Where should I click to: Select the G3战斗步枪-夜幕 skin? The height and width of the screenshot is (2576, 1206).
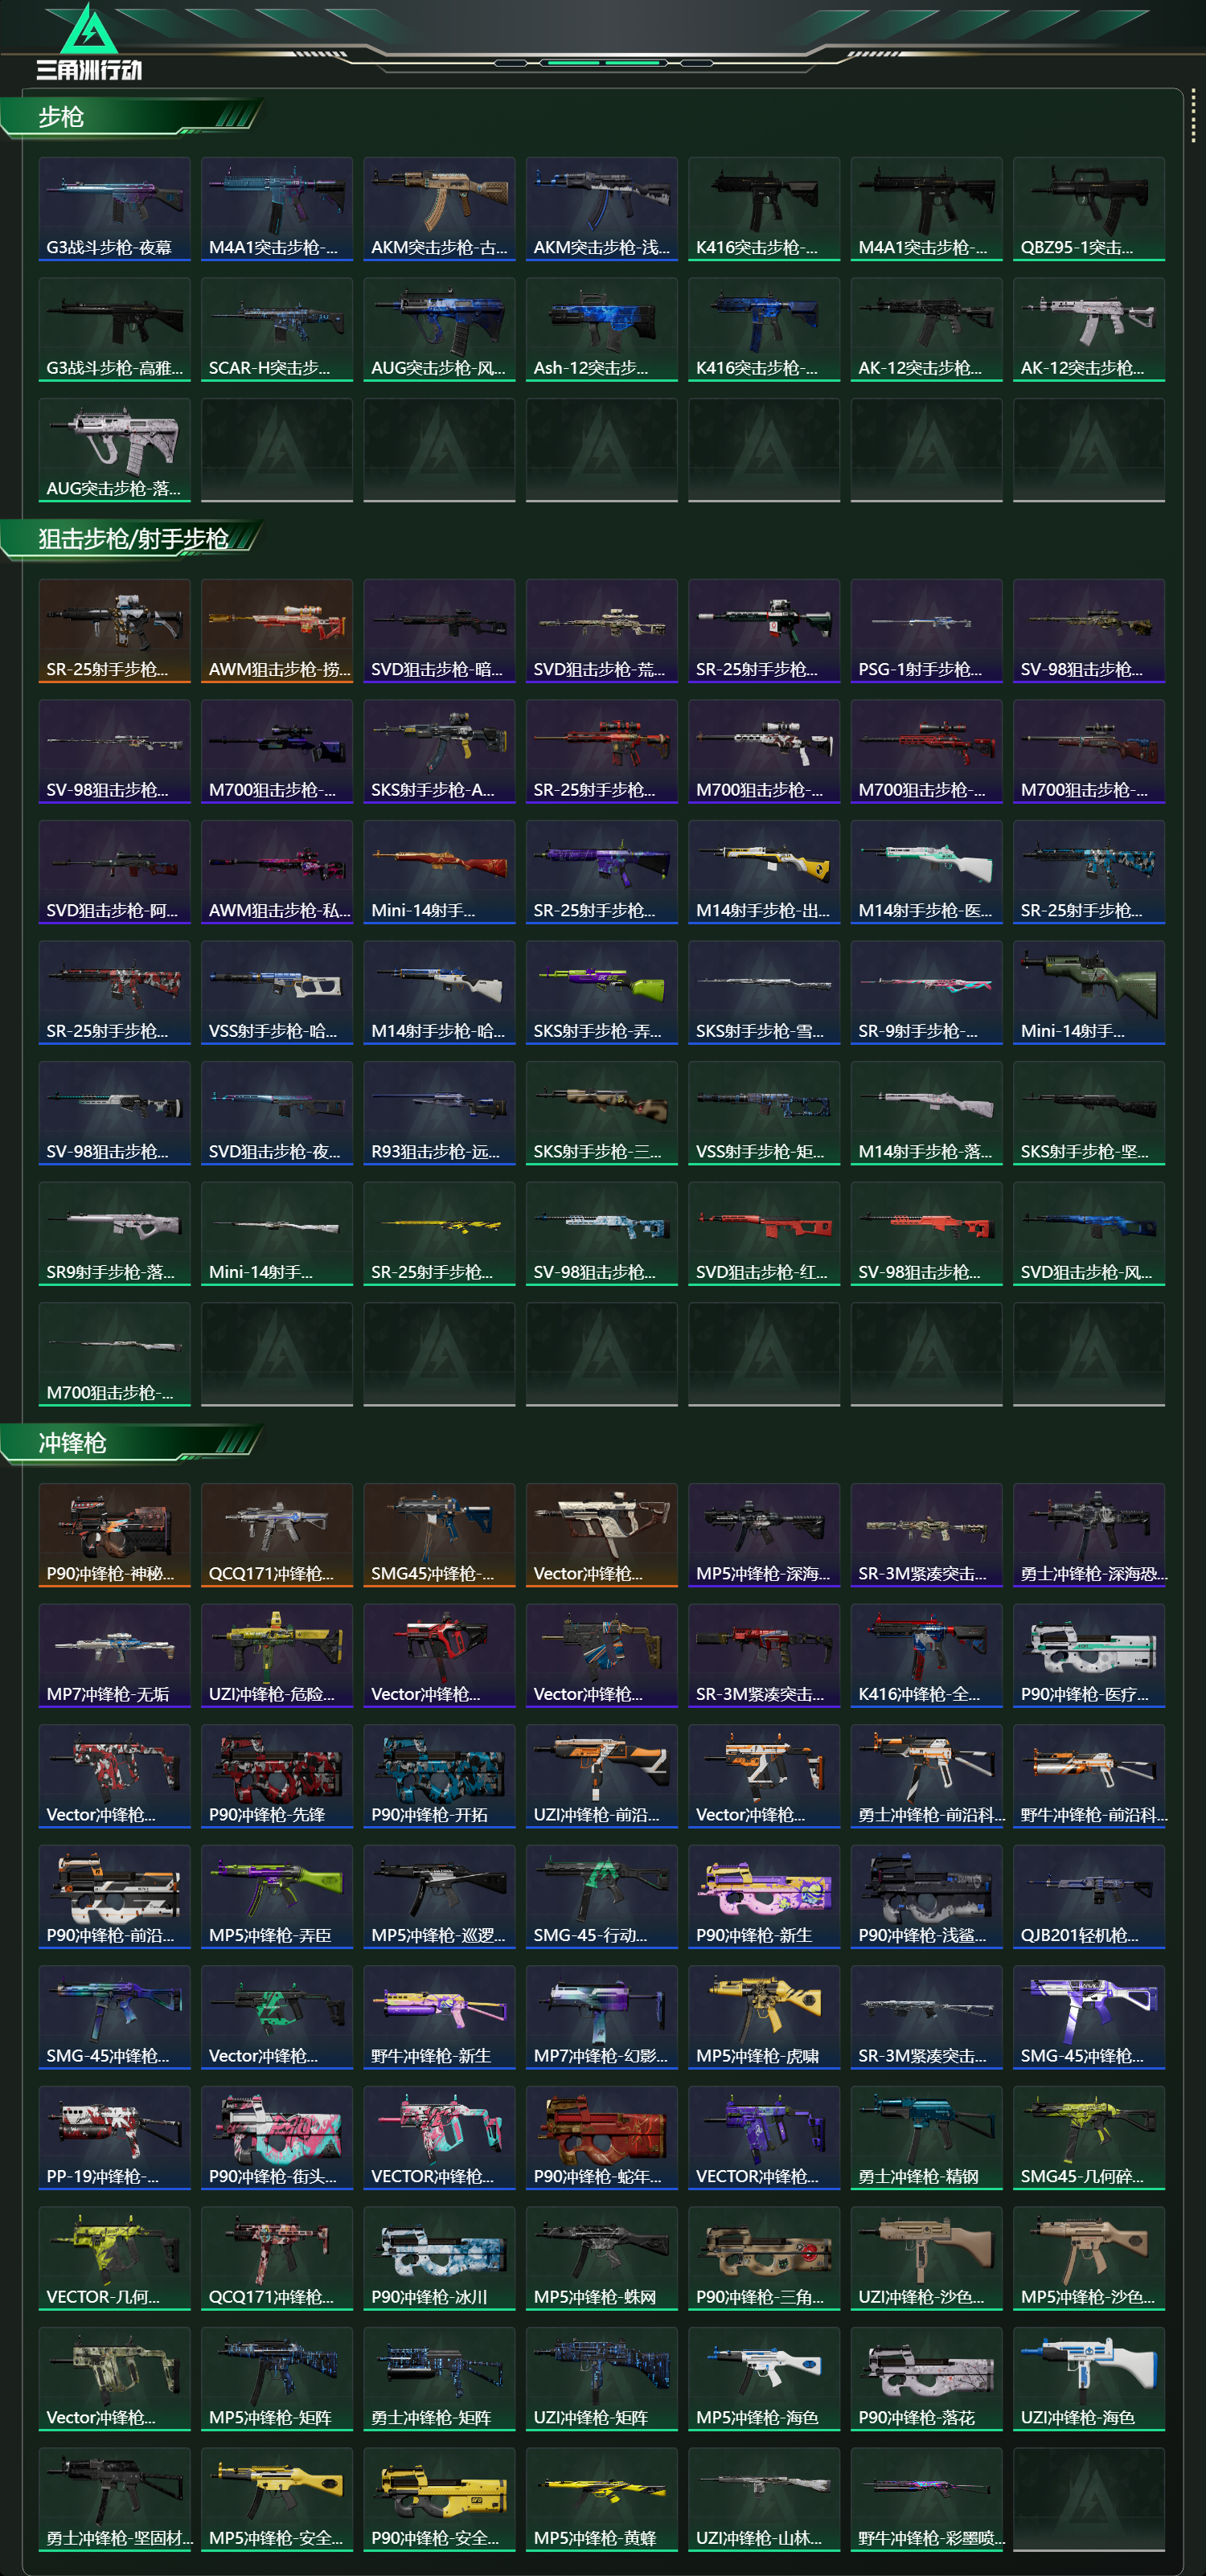click(x=114, y=209)
